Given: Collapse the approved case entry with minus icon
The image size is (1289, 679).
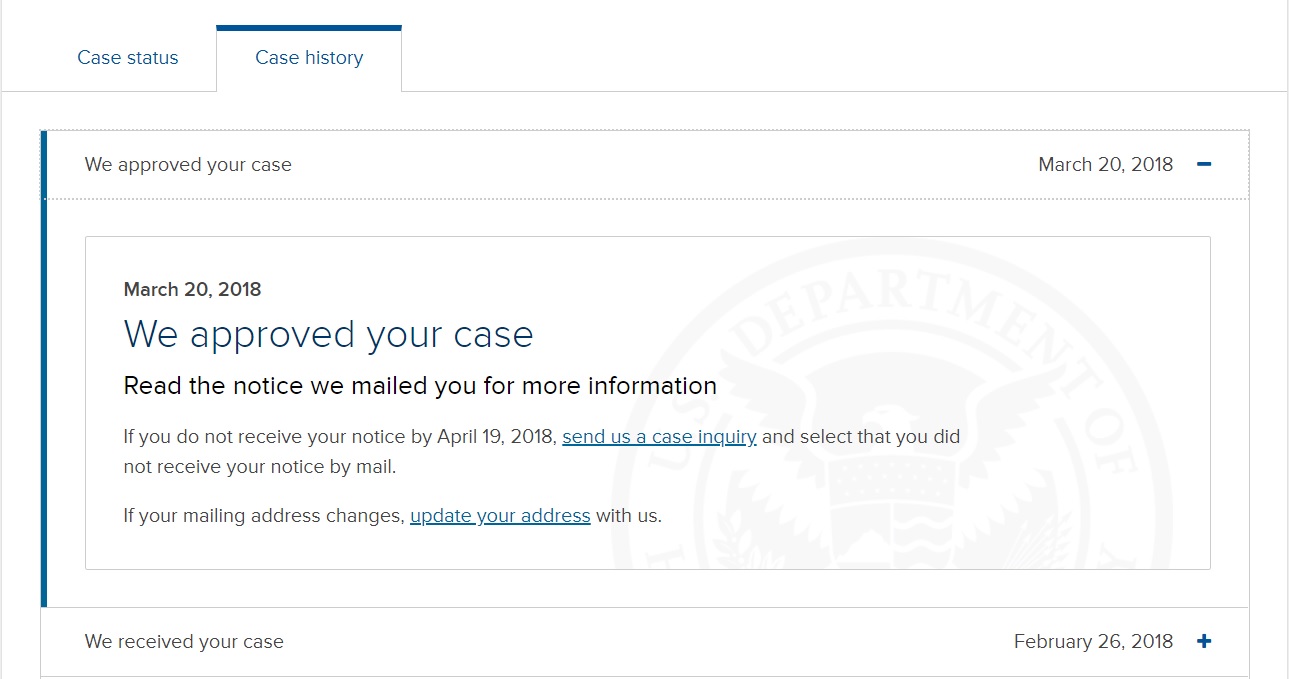Looking at the screenshot, I should (x=1204, y=164).
